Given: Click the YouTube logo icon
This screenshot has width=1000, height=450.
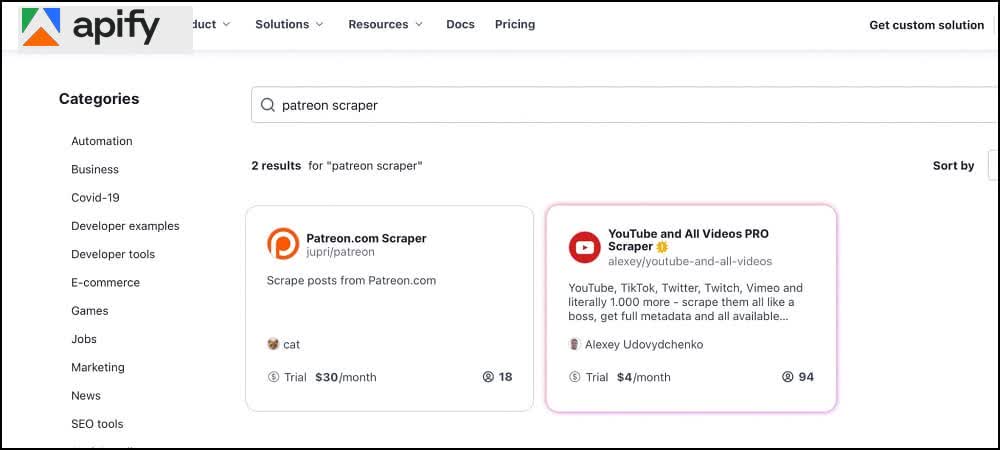Looking at the screenshot, I should tap(585, 247).
